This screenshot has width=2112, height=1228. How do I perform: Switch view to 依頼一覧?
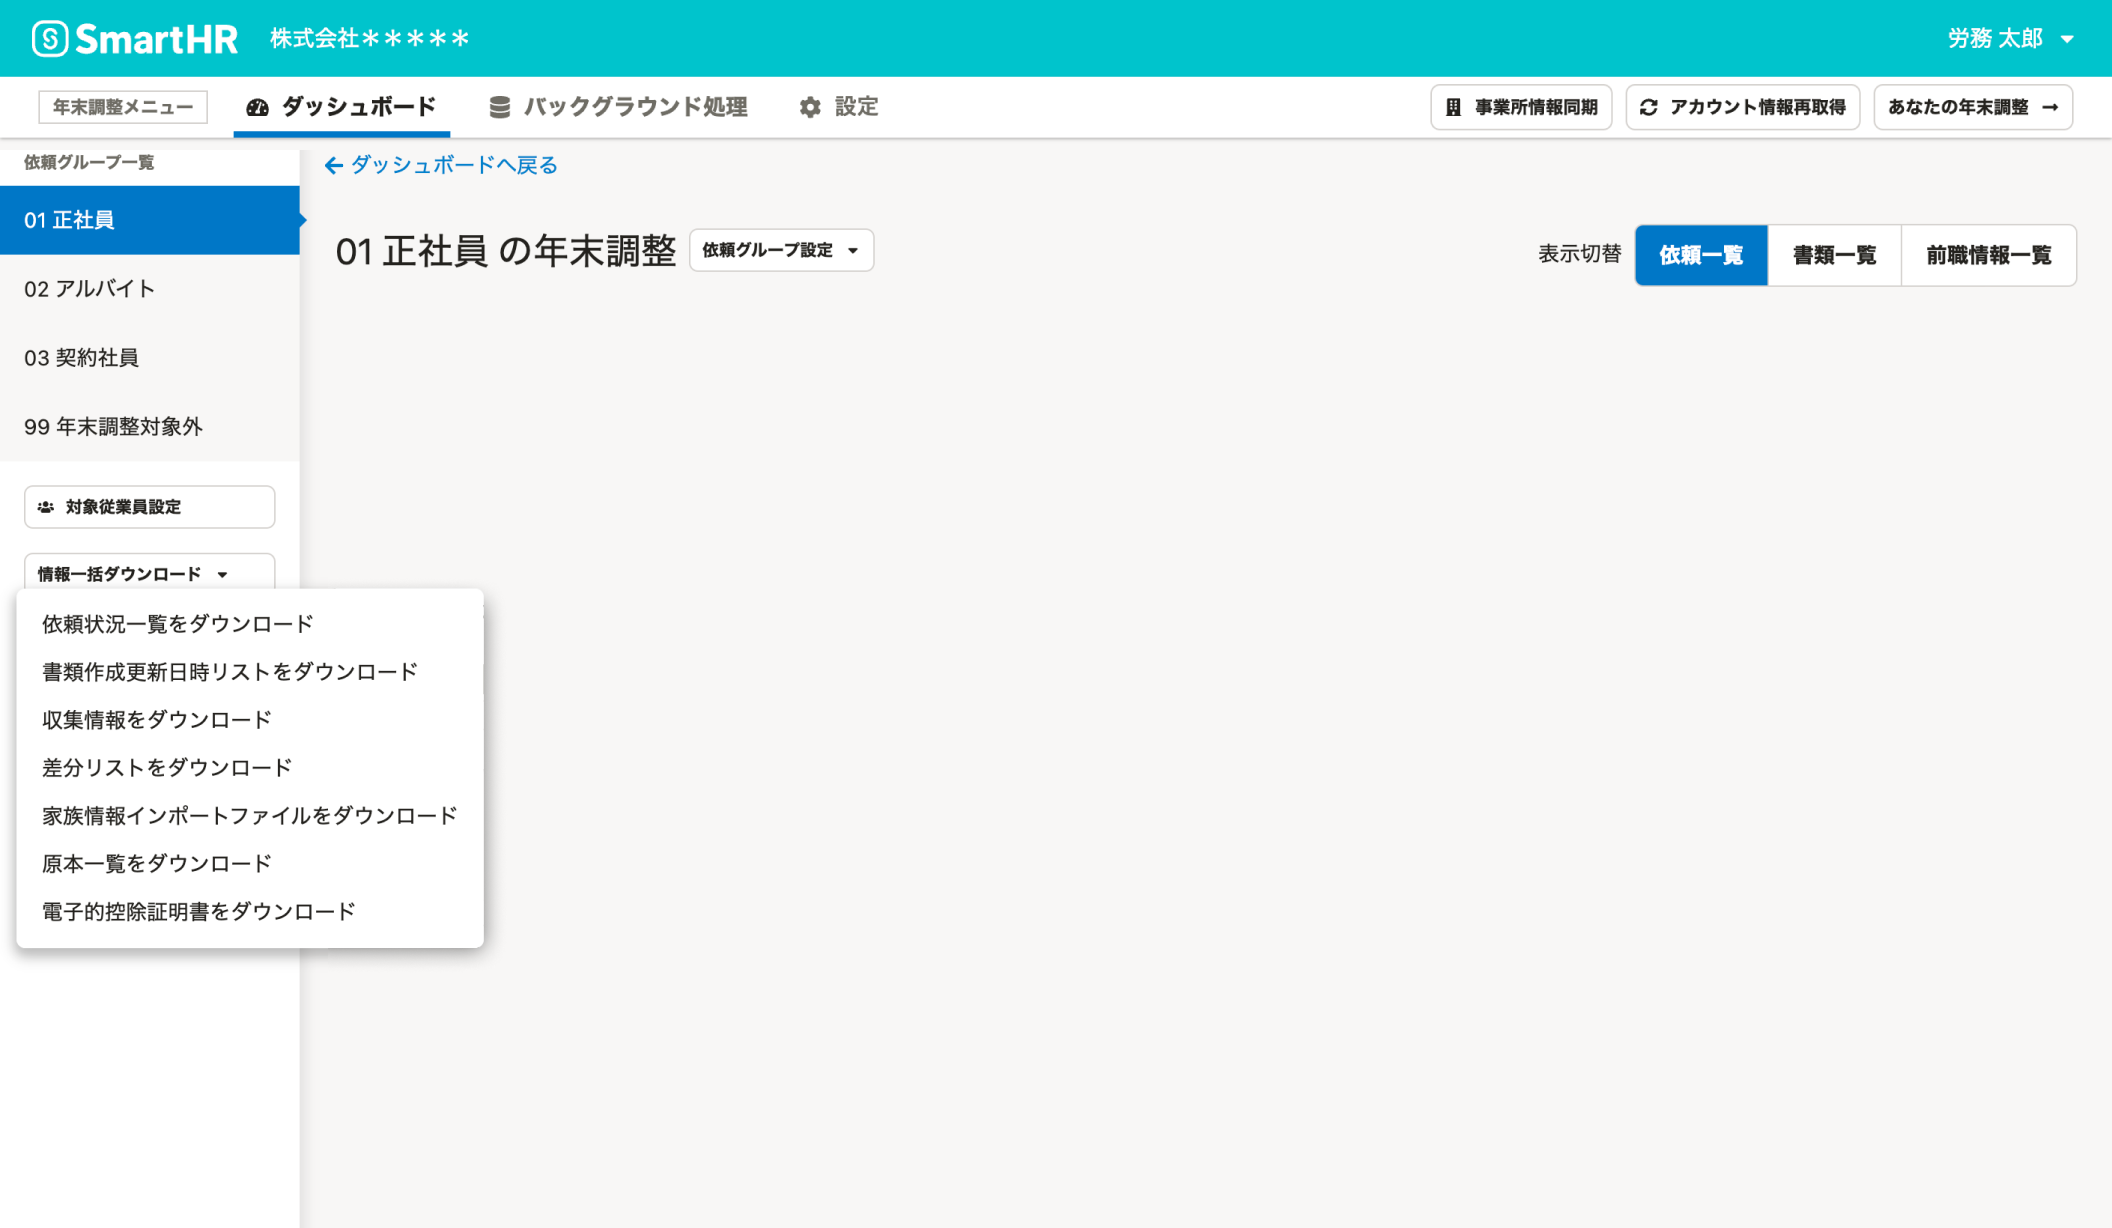coord(1701,255)
